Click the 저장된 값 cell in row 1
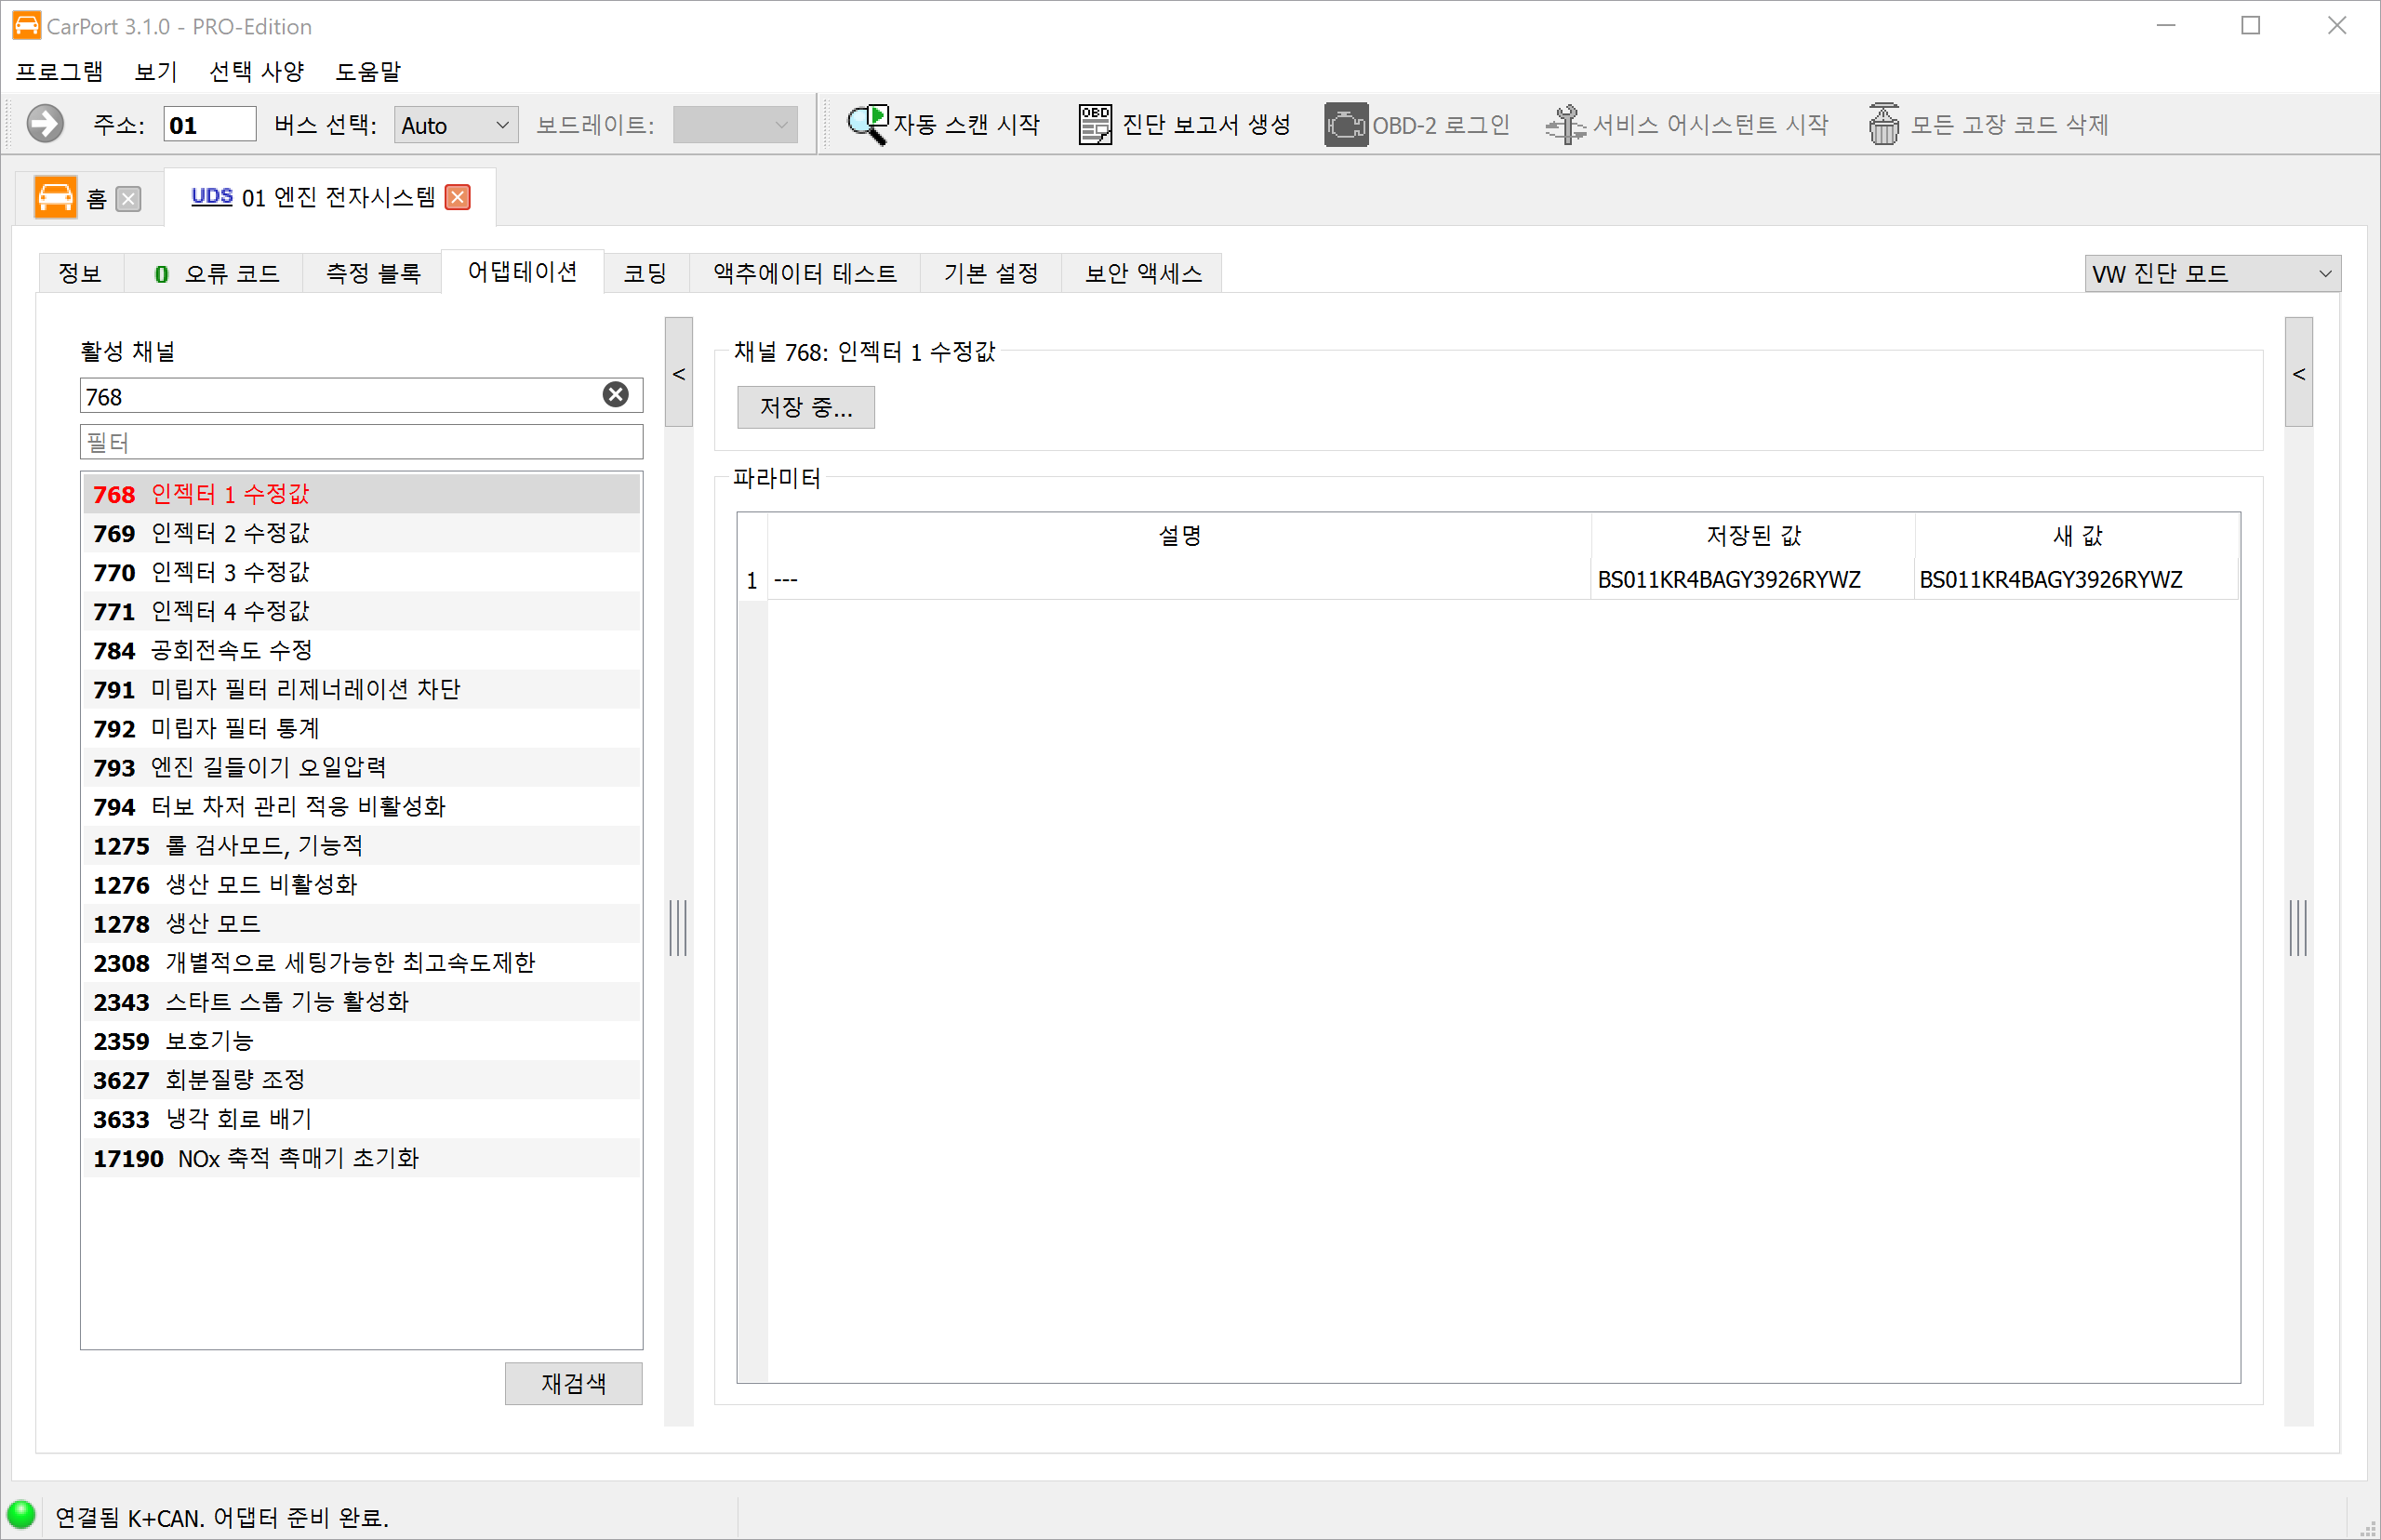The image size is (2381, 1540). [1752, 579]
